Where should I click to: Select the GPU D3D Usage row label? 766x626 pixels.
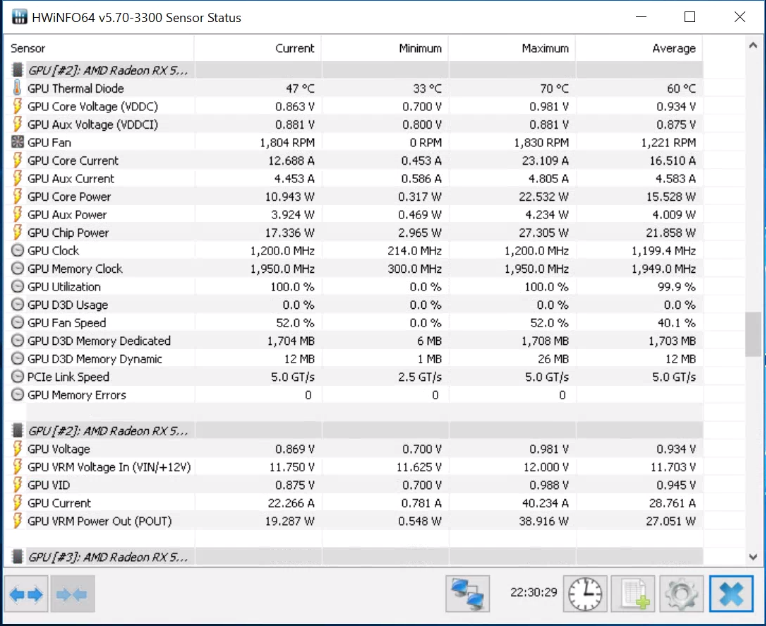[67, 305]
